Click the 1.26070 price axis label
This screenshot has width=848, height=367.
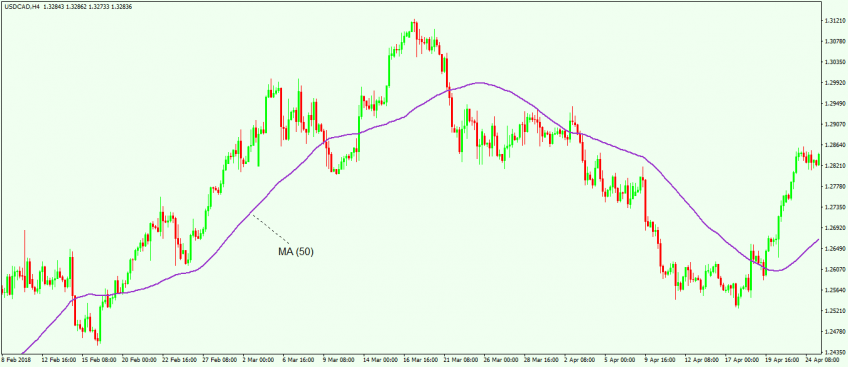tap(836, 269)
